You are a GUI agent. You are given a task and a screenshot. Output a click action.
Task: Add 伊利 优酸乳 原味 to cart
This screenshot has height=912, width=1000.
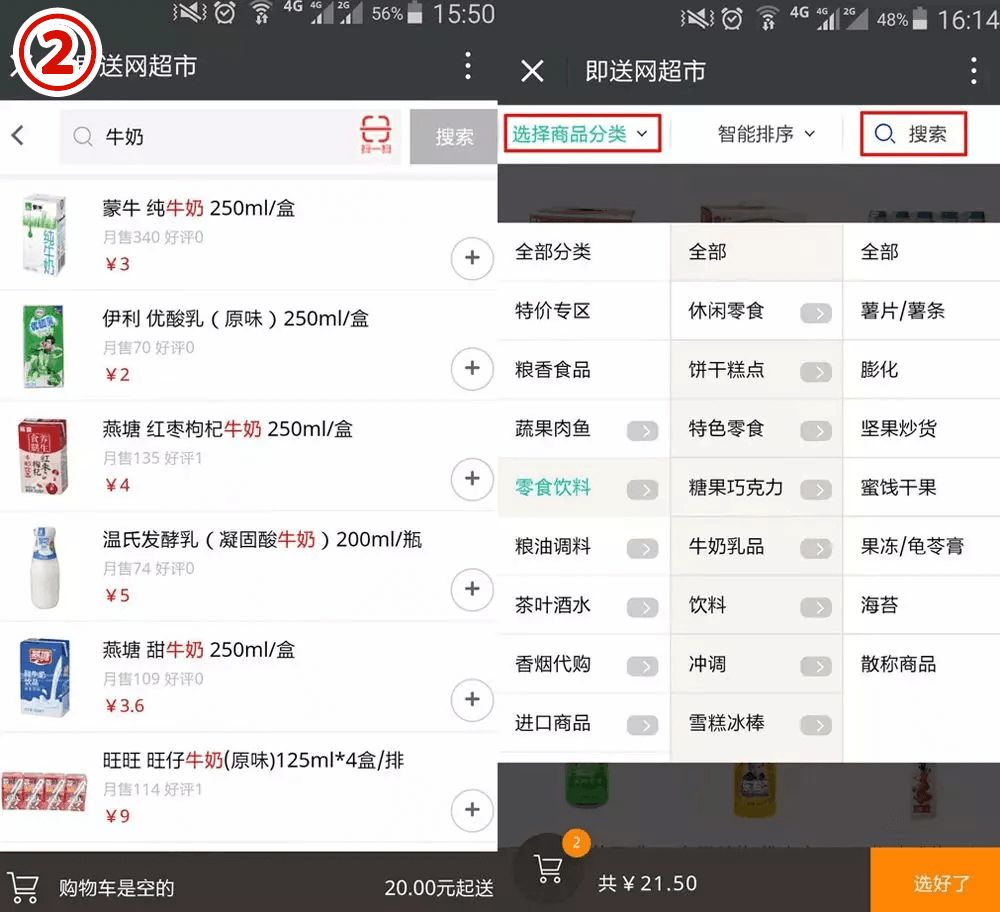[472, 368]
